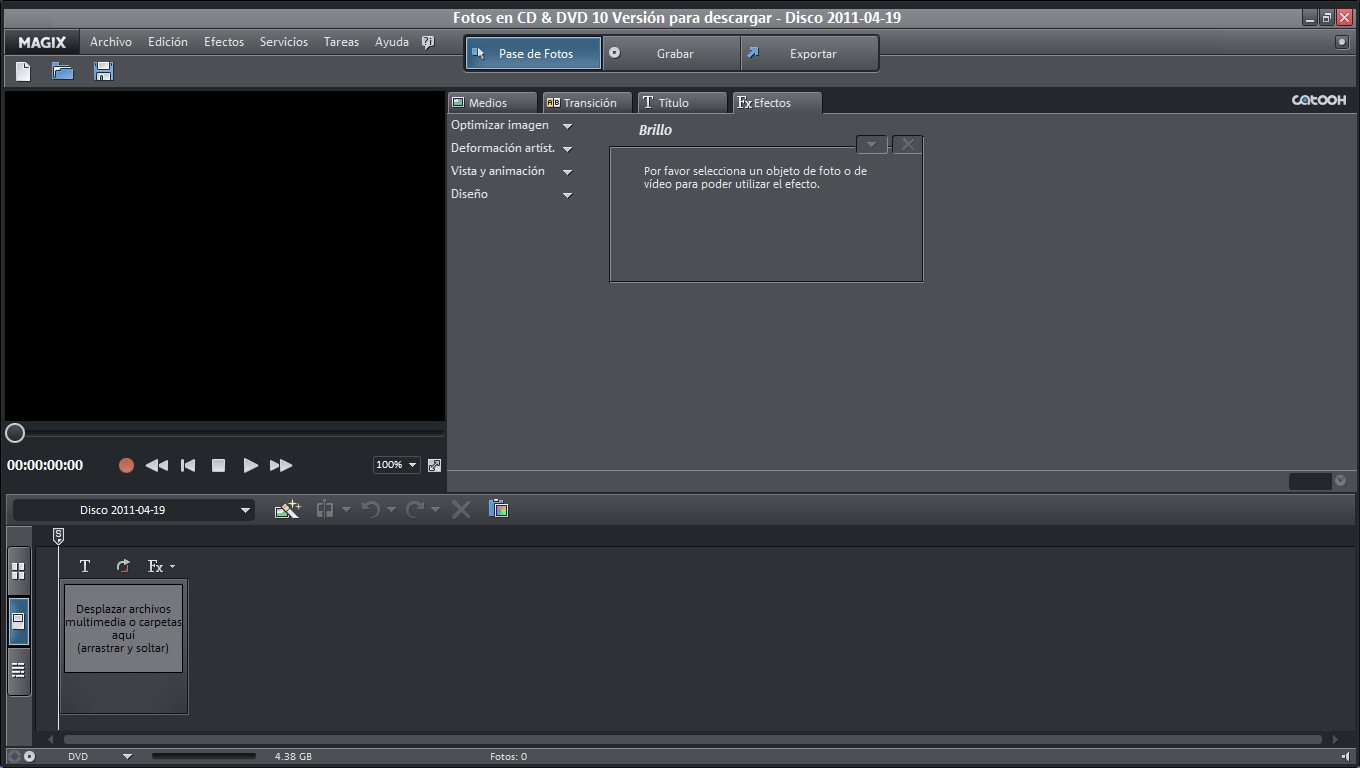Screen dimensions: 1360x768
Task: Click the small round button at top right
Action: (1342, 42)
